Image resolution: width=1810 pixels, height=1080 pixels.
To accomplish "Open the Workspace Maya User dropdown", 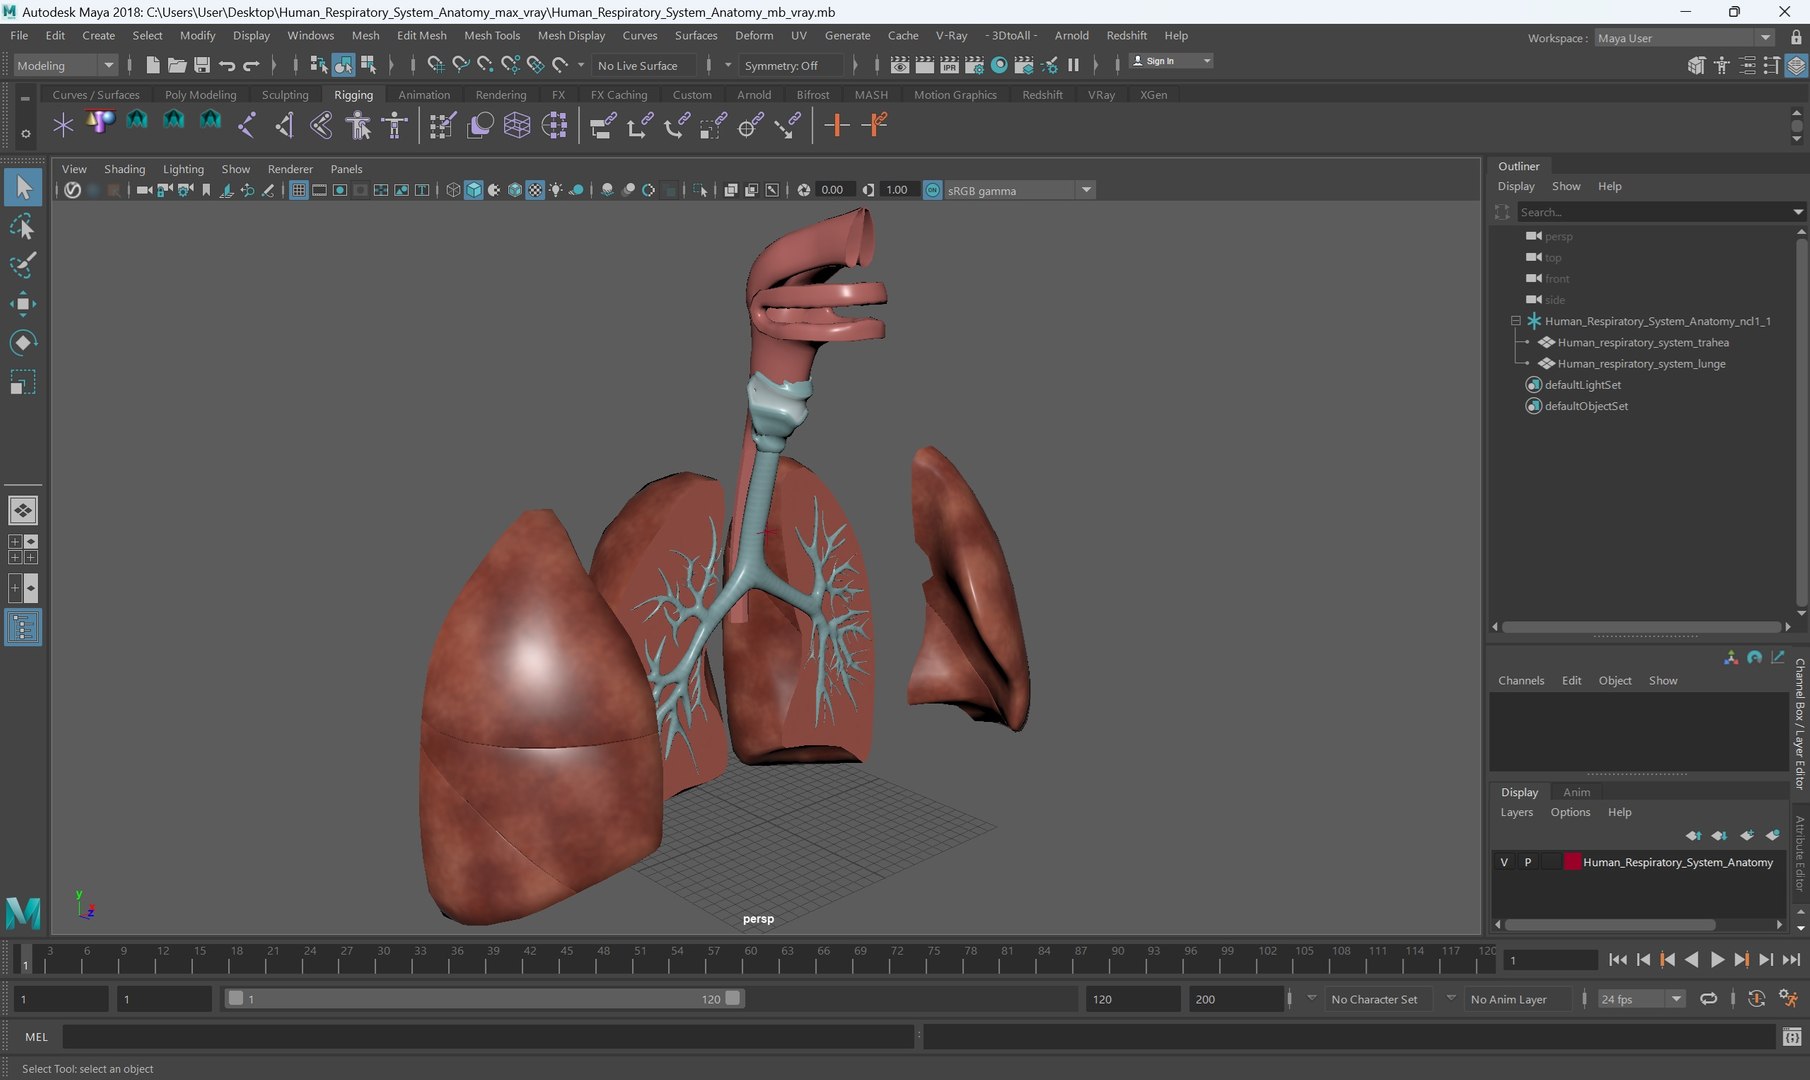I will coord(1684,38).
